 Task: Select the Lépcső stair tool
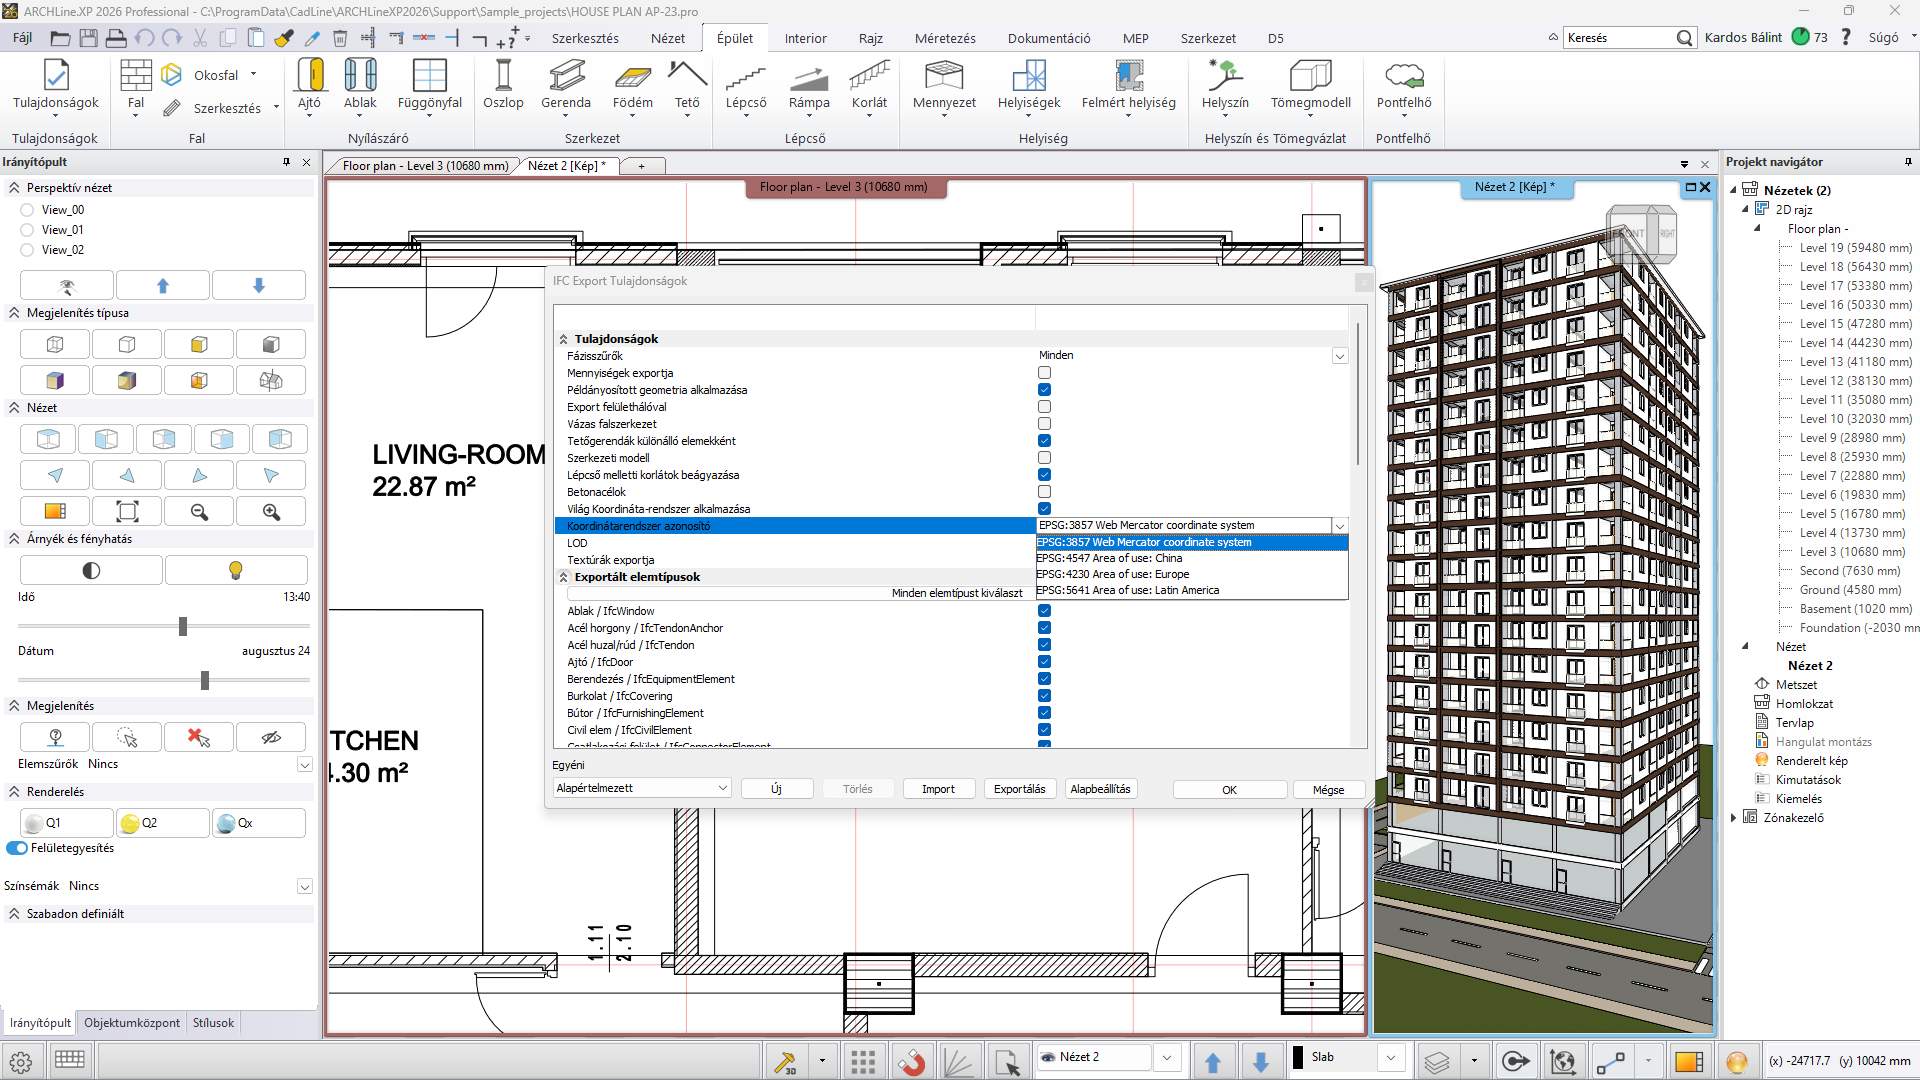[x=746, y=78]
